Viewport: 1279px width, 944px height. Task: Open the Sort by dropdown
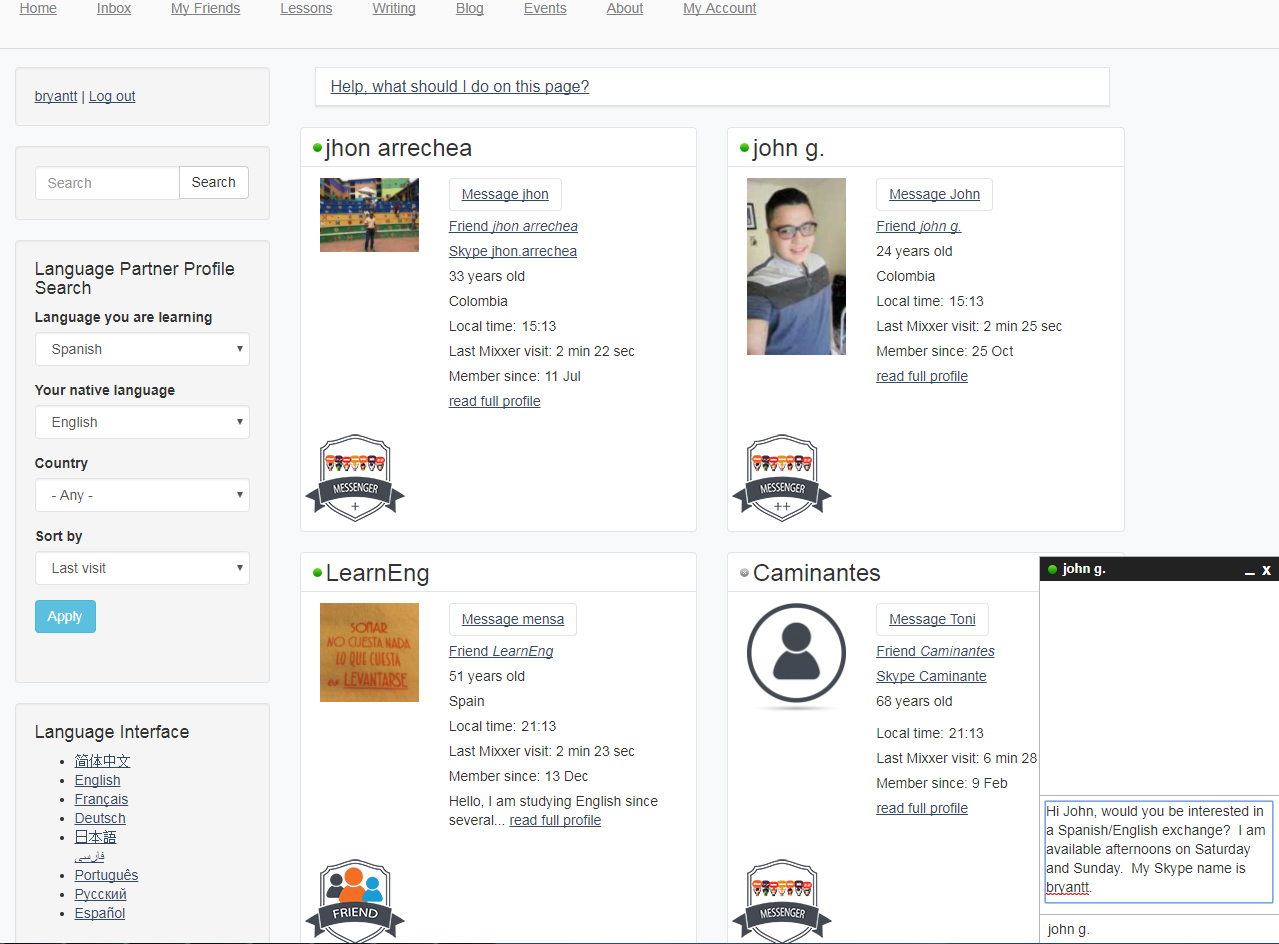142,568
